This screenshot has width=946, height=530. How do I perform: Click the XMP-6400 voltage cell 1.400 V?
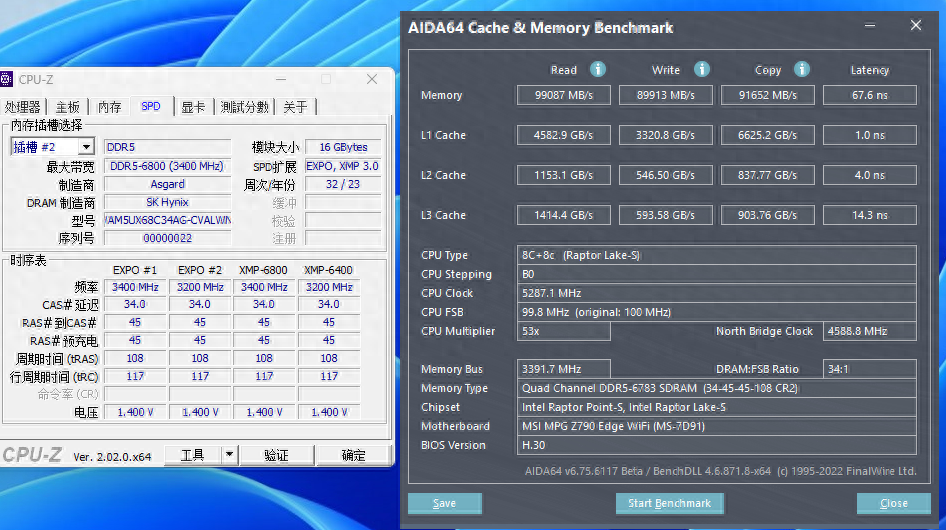point(329,412)
